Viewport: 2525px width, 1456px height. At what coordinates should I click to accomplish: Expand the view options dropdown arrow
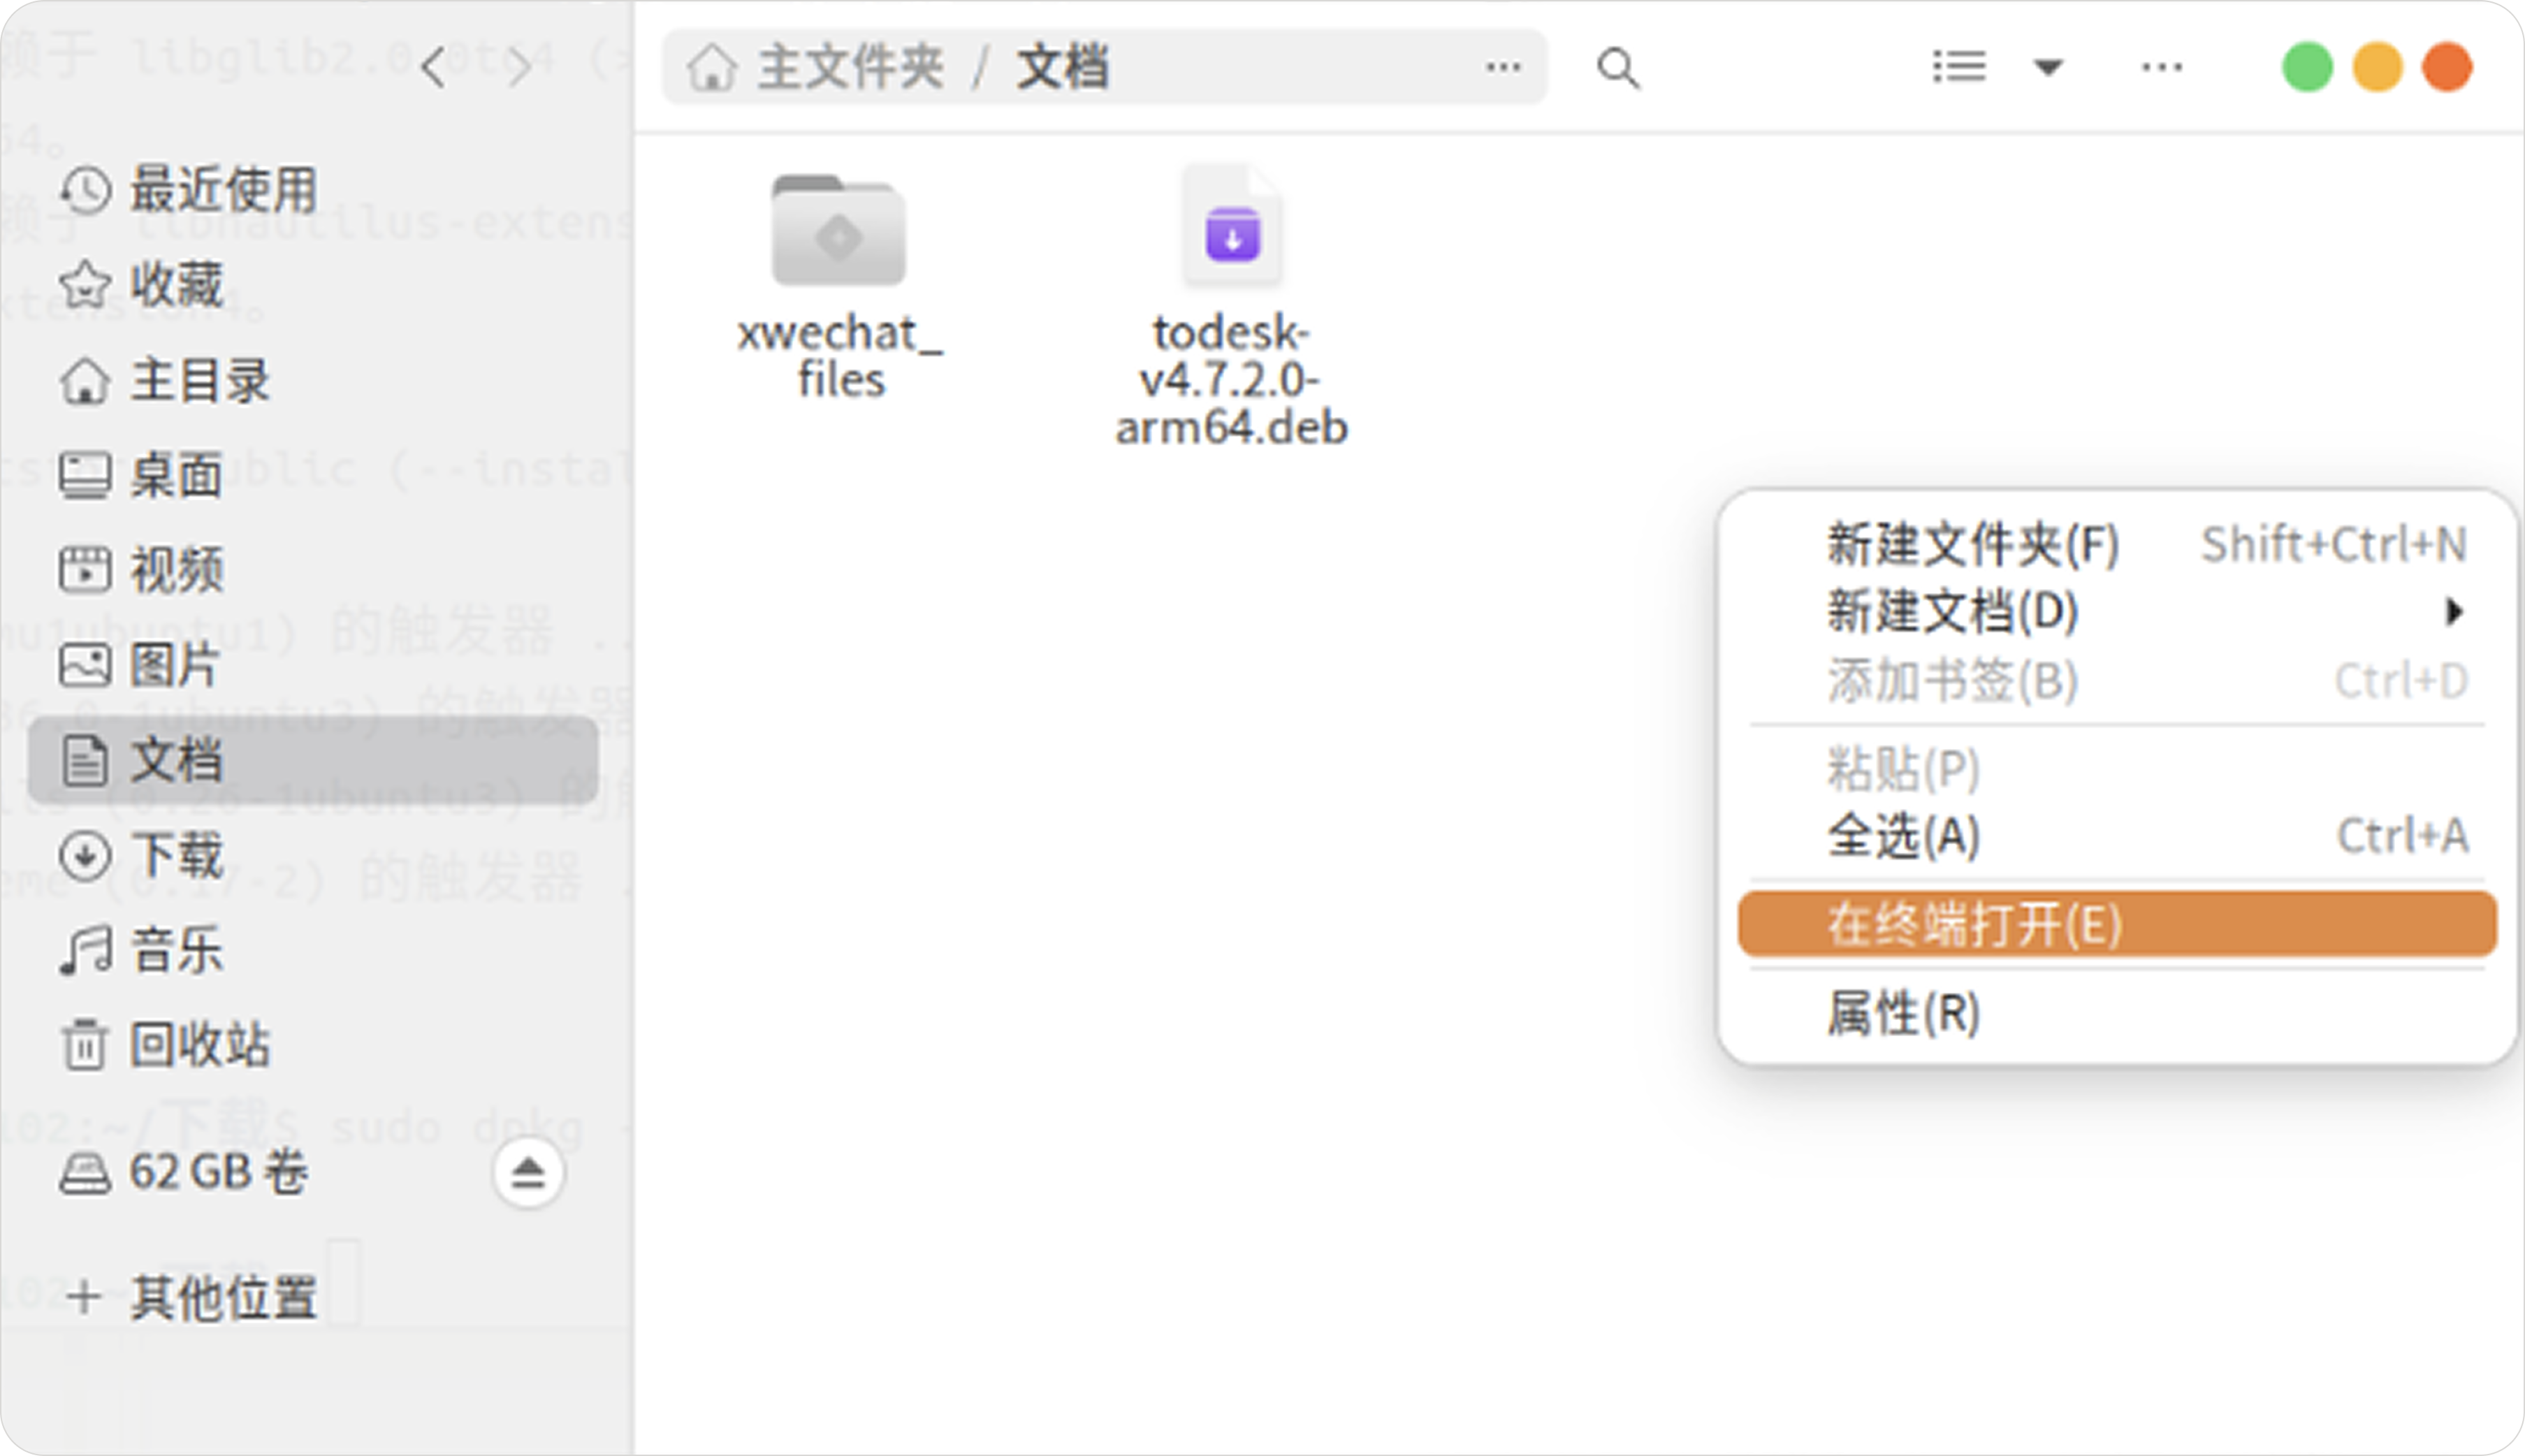pos(2048,68)
